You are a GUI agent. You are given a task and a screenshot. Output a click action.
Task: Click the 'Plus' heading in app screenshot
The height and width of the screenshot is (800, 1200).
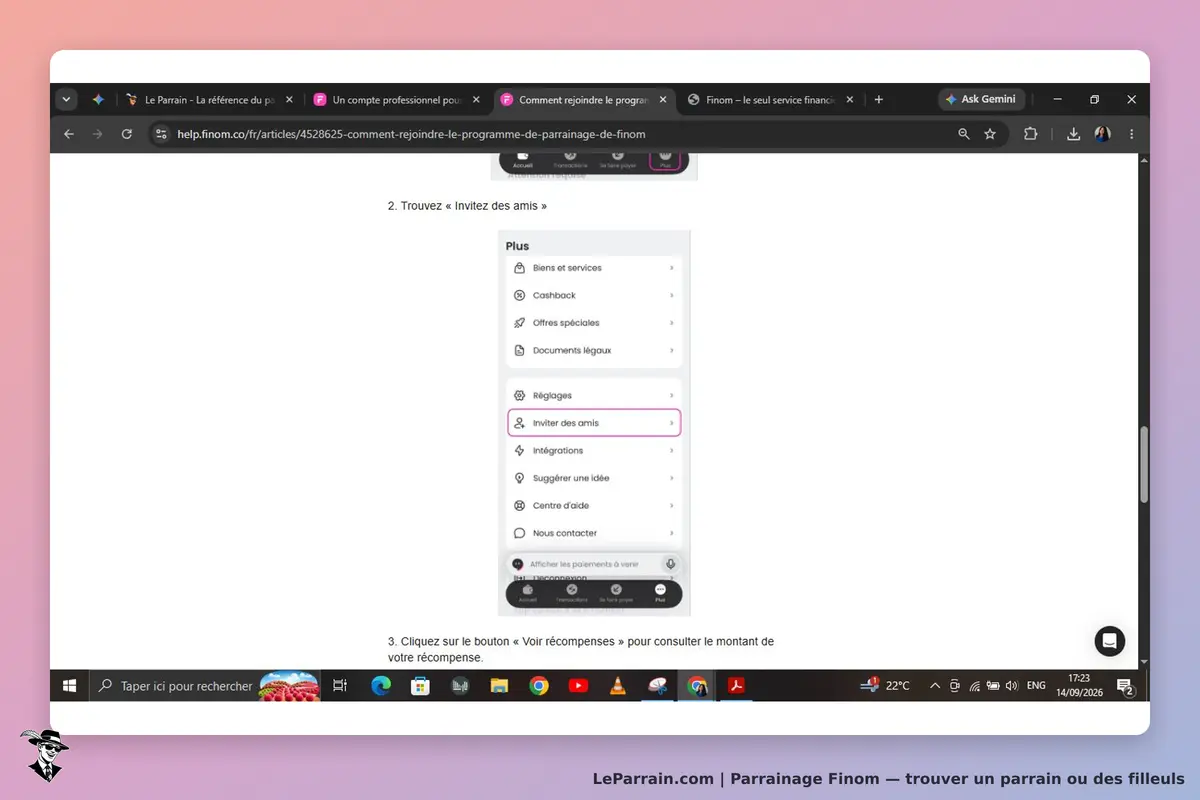tap(517, 246)
